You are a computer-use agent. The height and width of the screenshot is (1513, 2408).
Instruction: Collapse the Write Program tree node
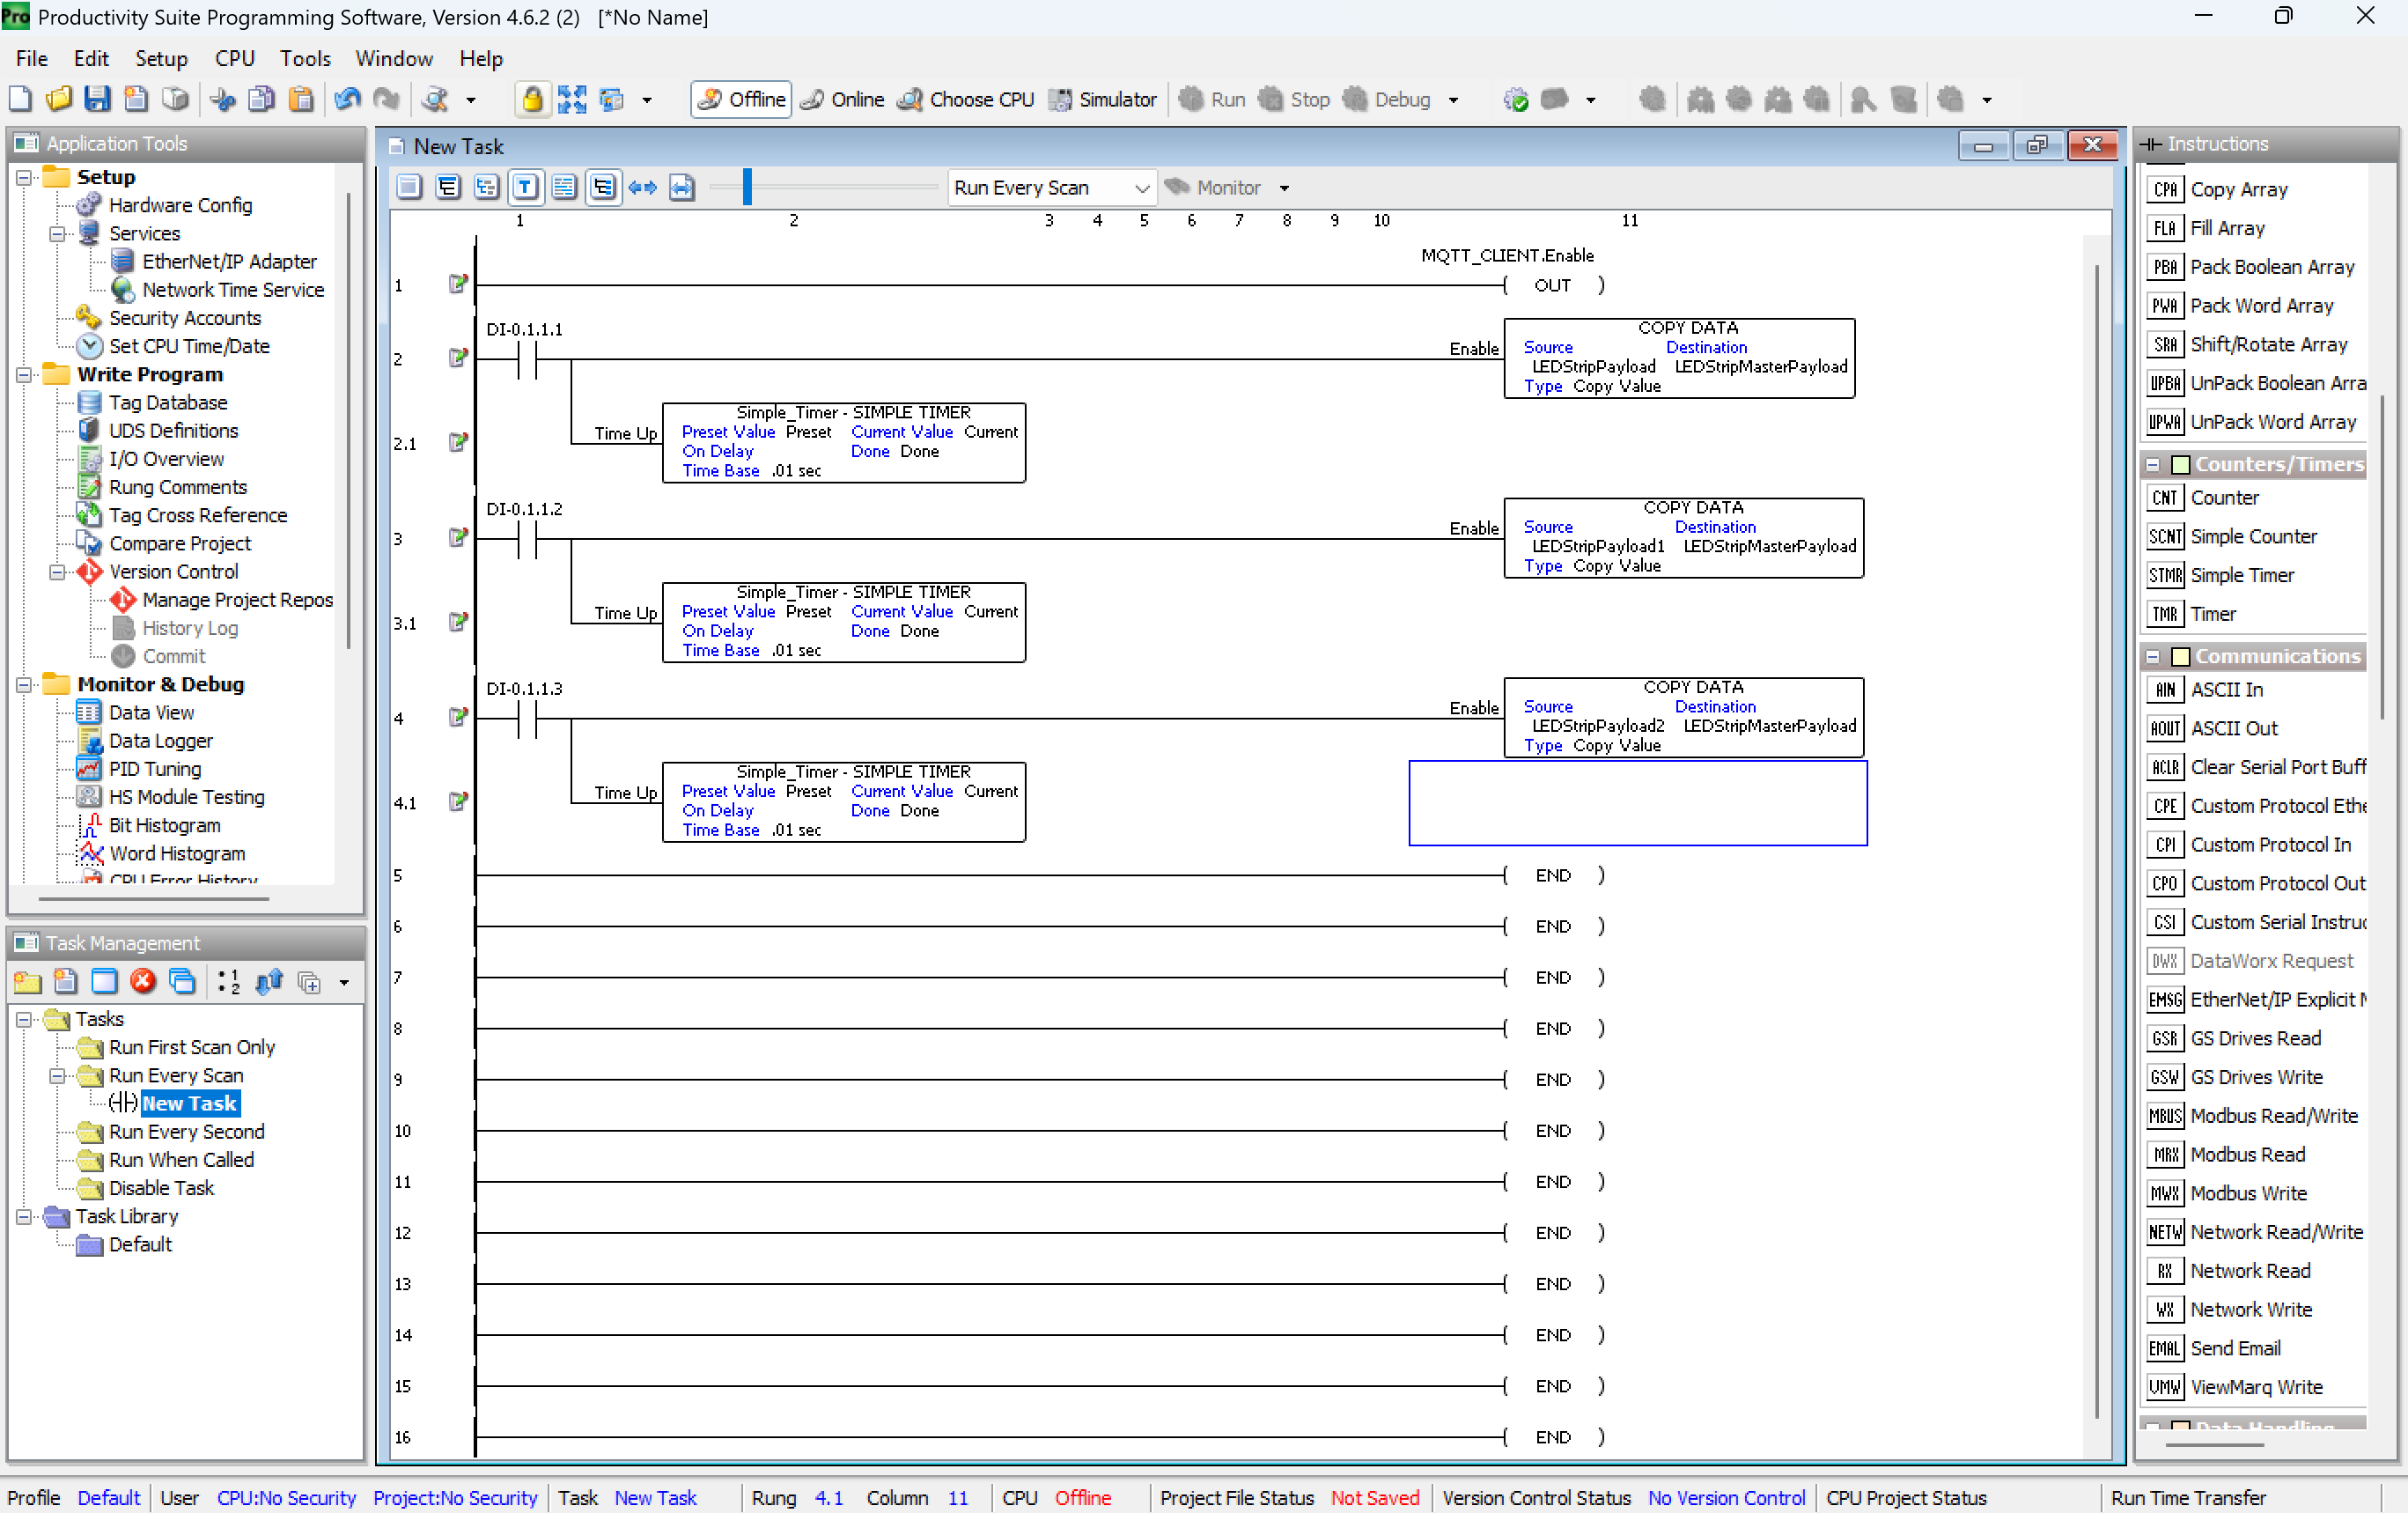(x=24, y=374)
